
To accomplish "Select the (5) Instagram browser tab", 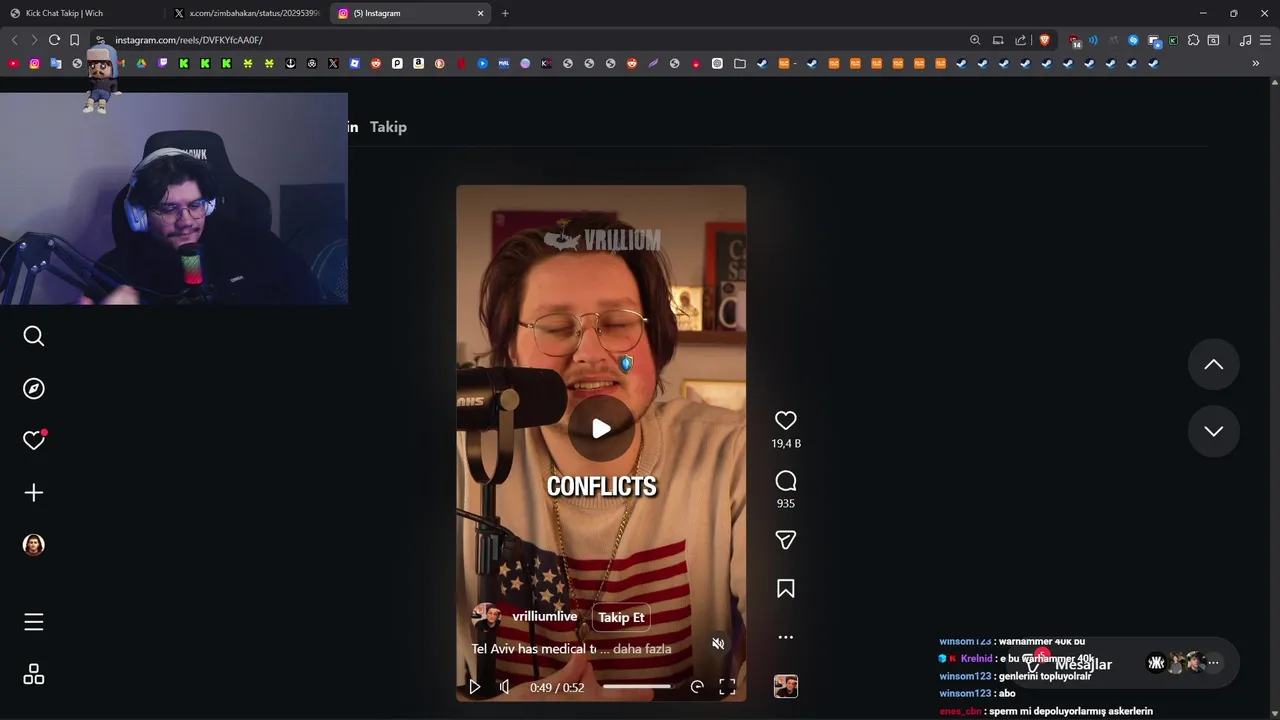I will (411, 13).
